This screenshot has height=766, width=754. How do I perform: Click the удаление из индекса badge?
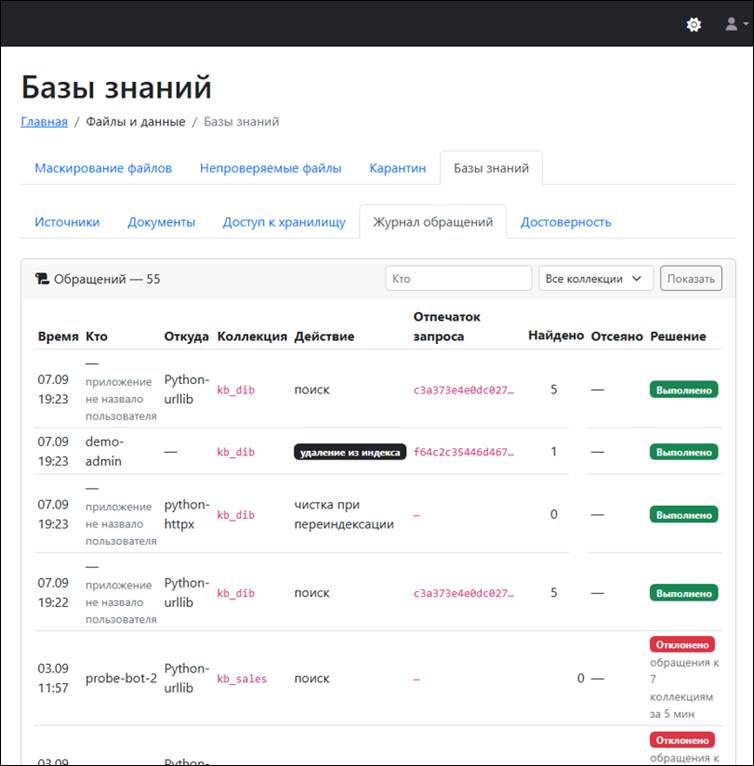coord(350,452)
